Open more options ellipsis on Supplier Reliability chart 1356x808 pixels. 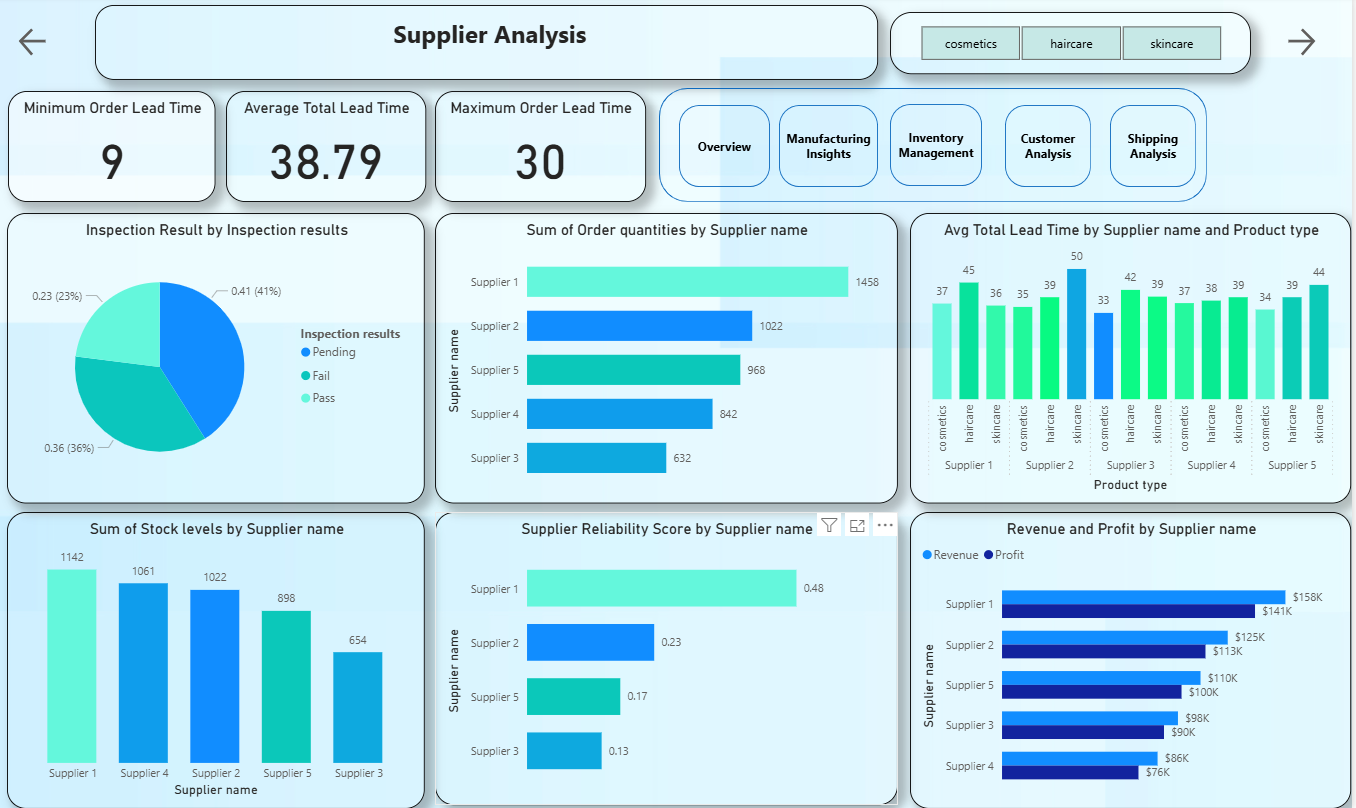(884, 525)
